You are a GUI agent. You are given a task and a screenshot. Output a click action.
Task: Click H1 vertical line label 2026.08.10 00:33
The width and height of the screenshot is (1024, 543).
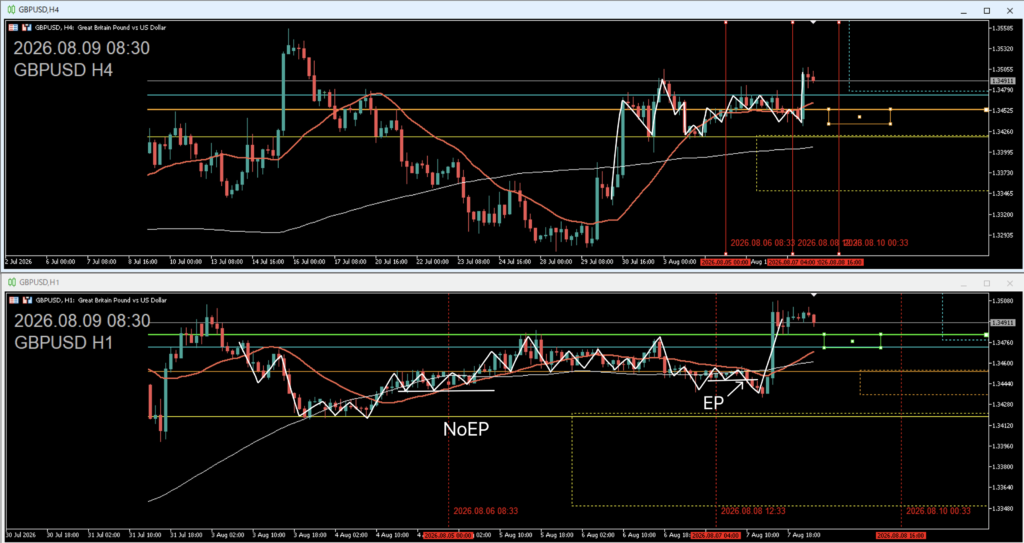938,510
